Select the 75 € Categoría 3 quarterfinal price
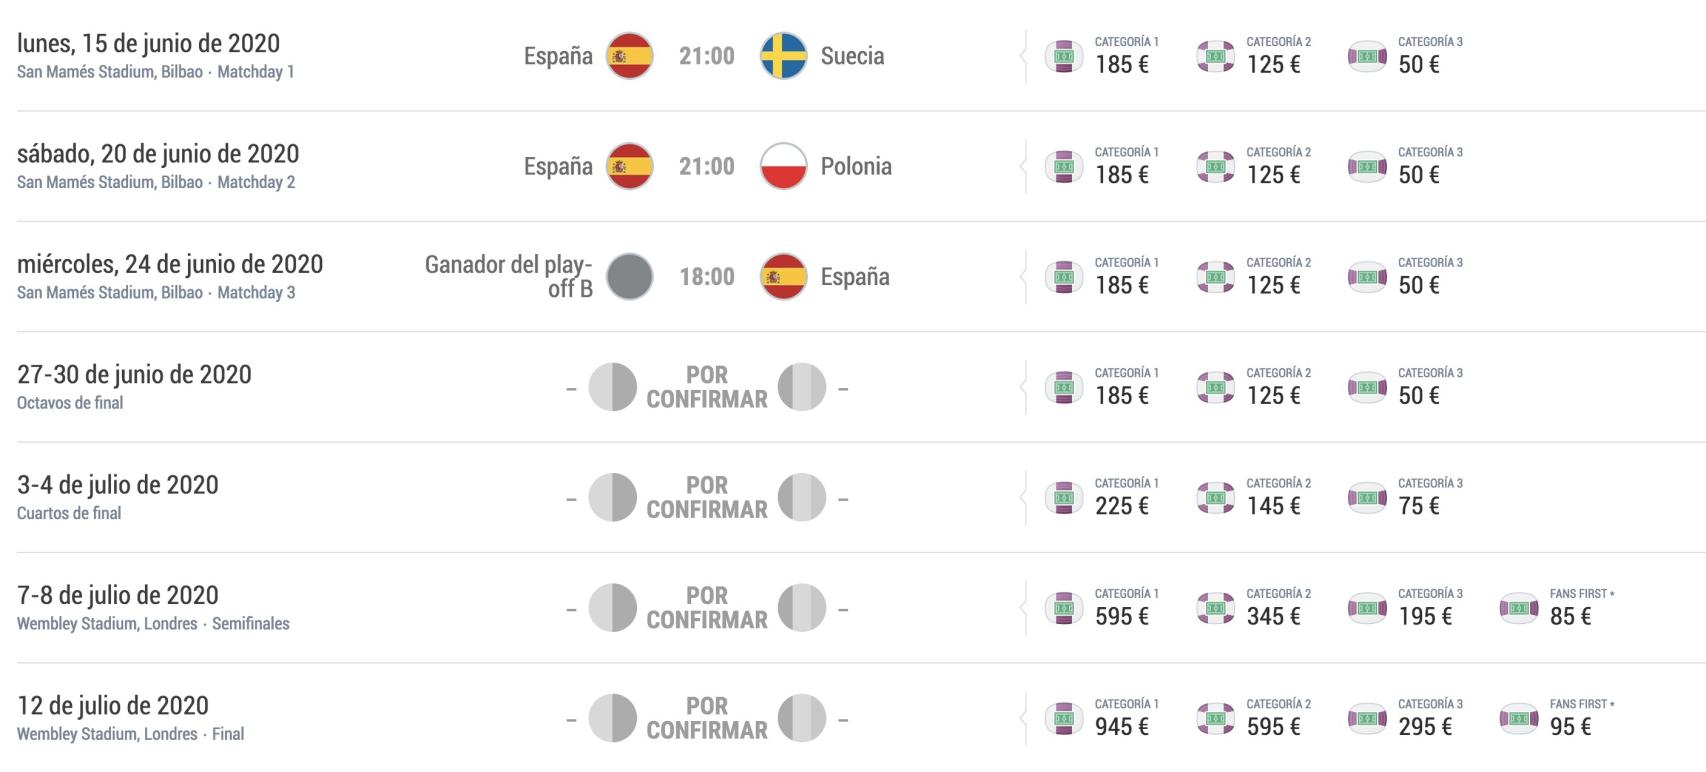The width and height of the screenshot is (1706, 772). [1419, 505]
